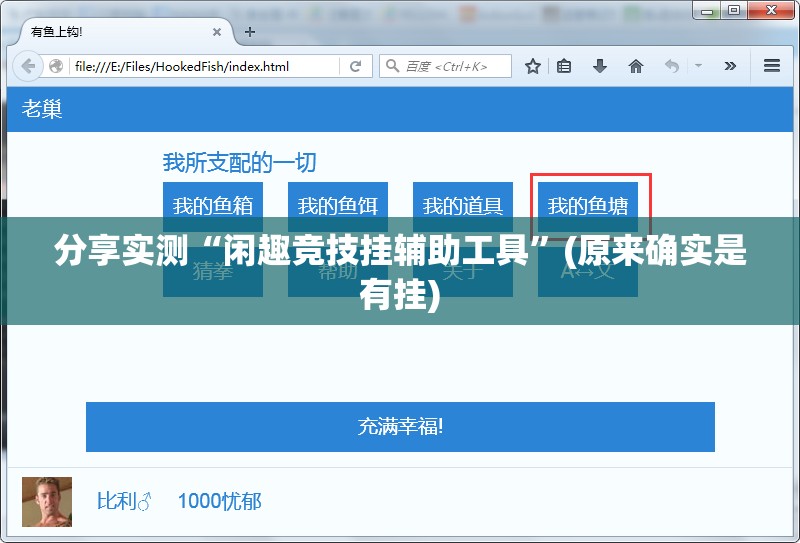
Task: Click the globe site identity icon
Action: (x=57, y=67)
